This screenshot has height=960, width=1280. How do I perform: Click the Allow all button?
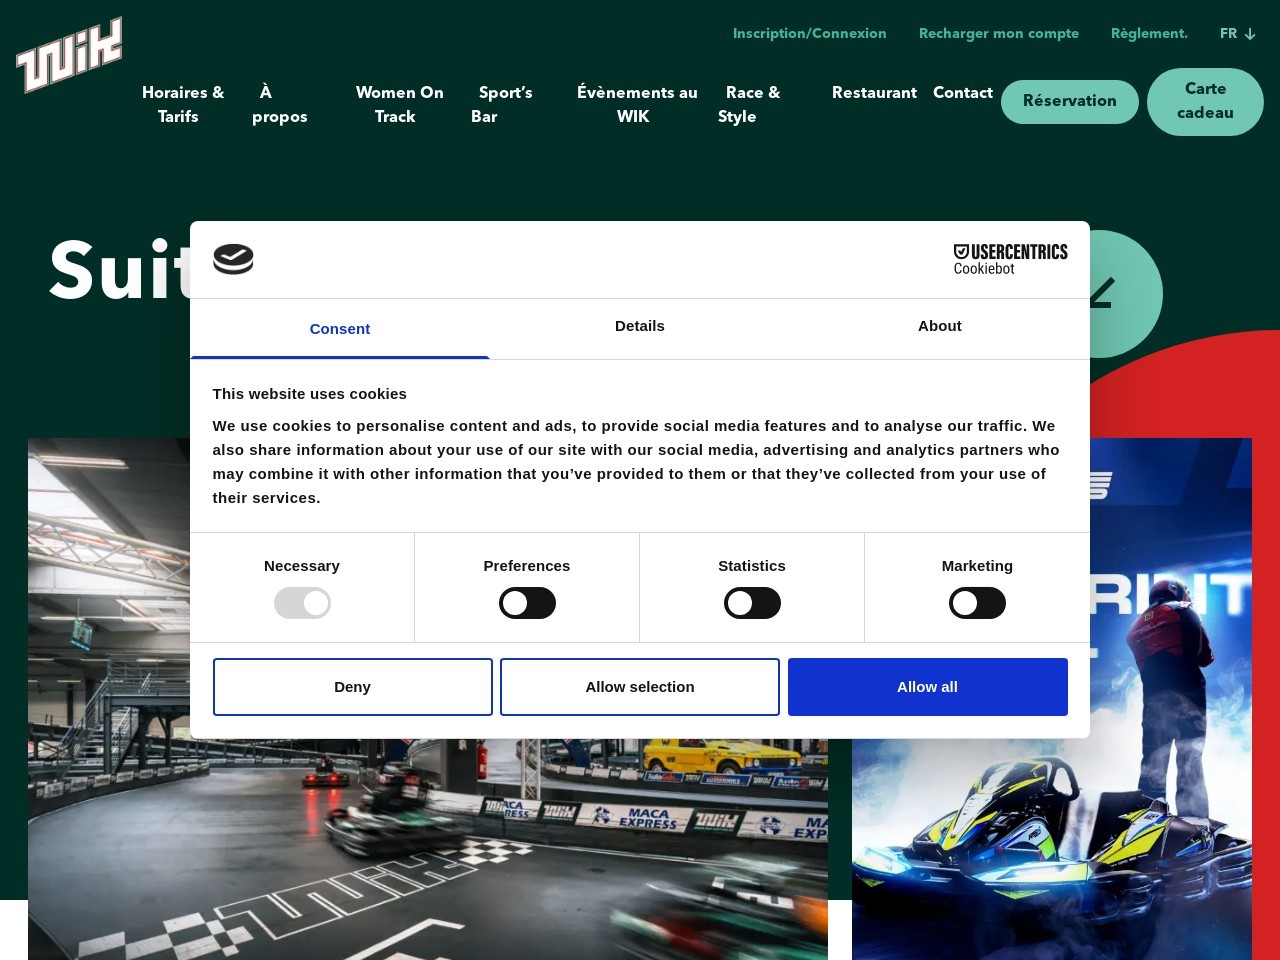[x=928, y=687]
